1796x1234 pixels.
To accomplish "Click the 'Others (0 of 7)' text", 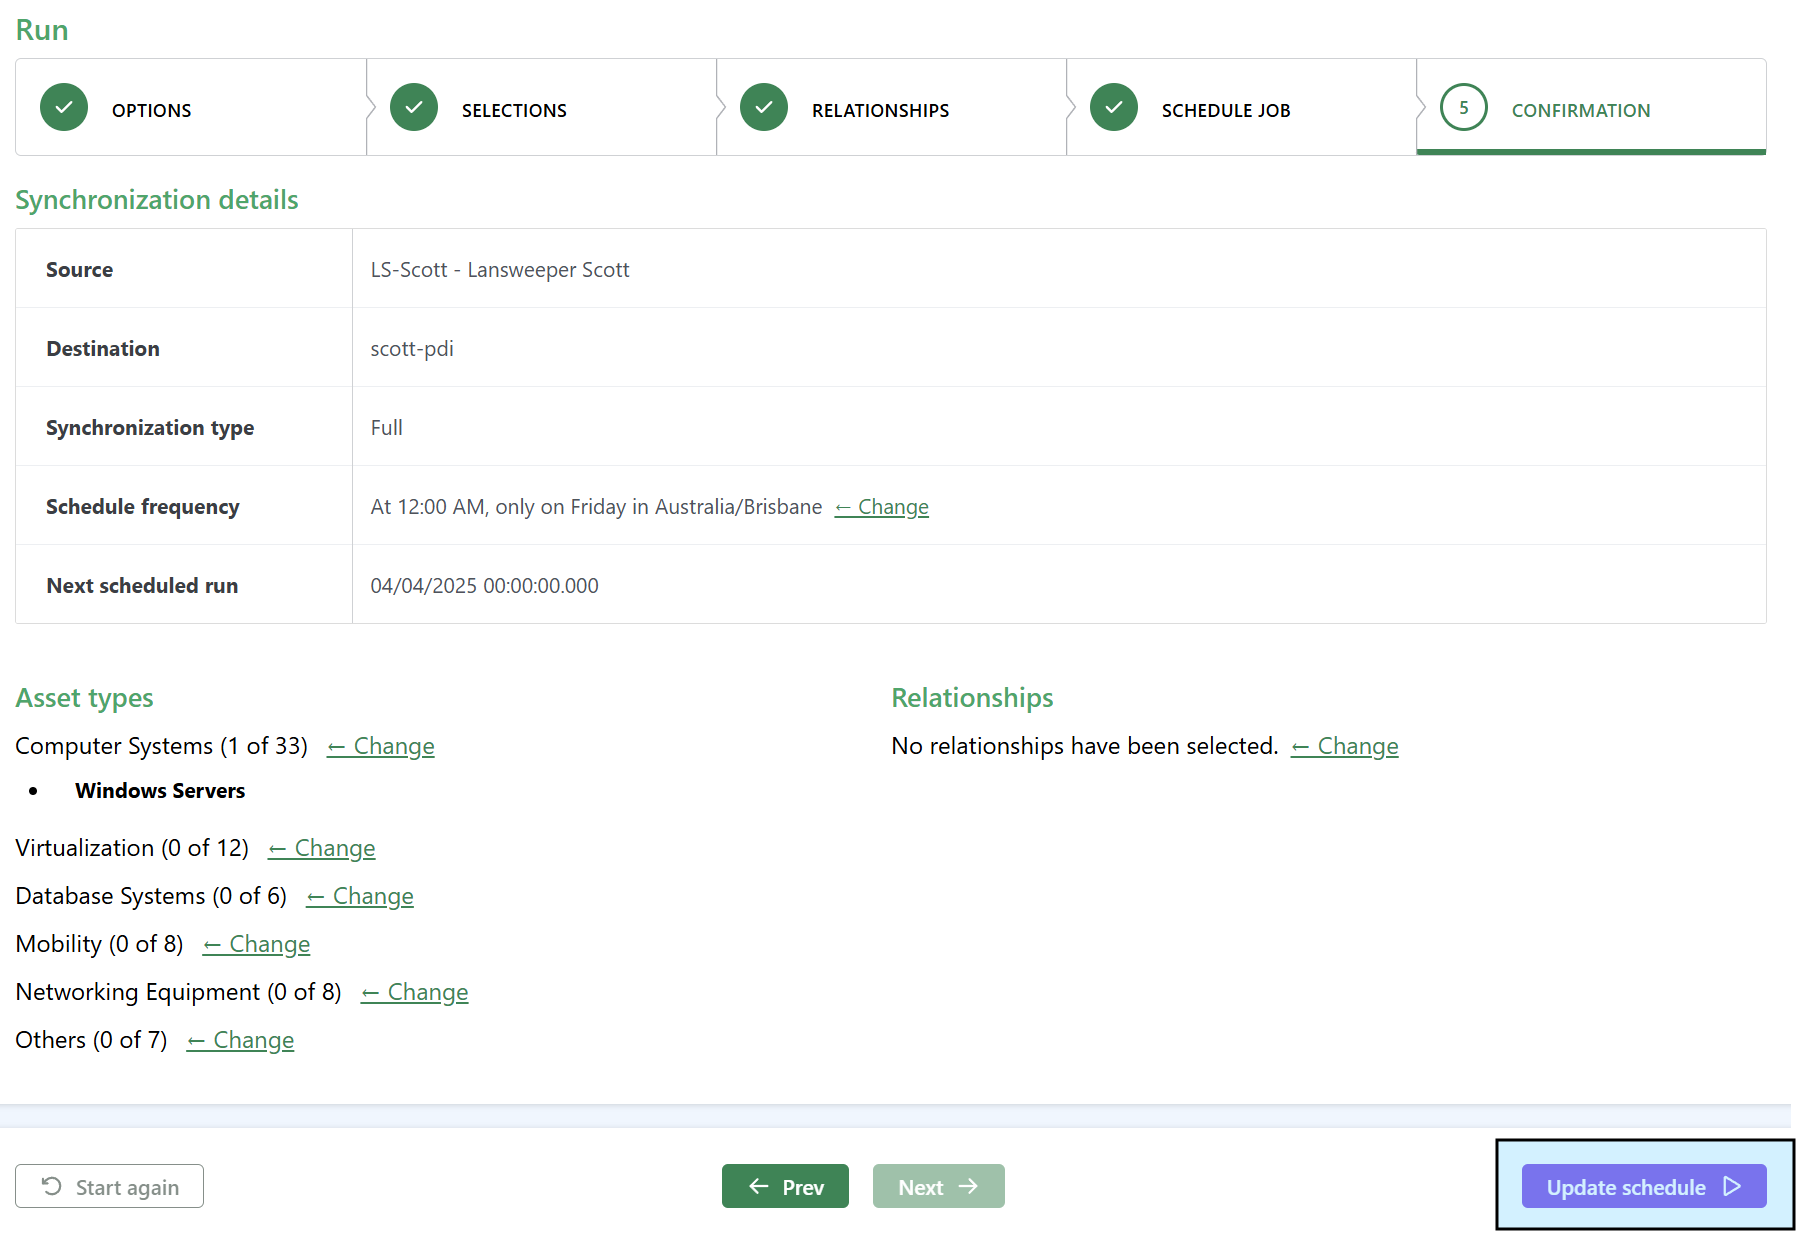I will click(x=92, y=1040).
